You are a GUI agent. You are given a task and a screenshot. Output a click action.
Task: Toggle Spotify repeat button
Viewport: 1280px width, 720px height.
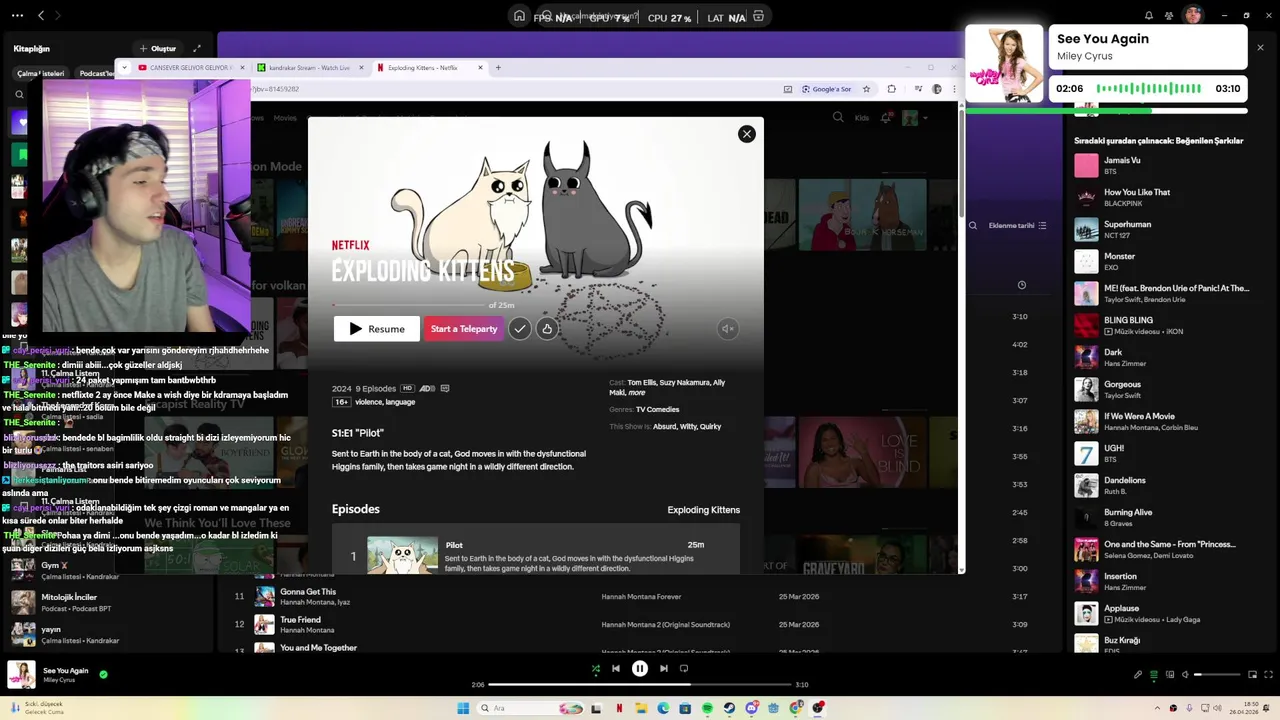[684, 669]
